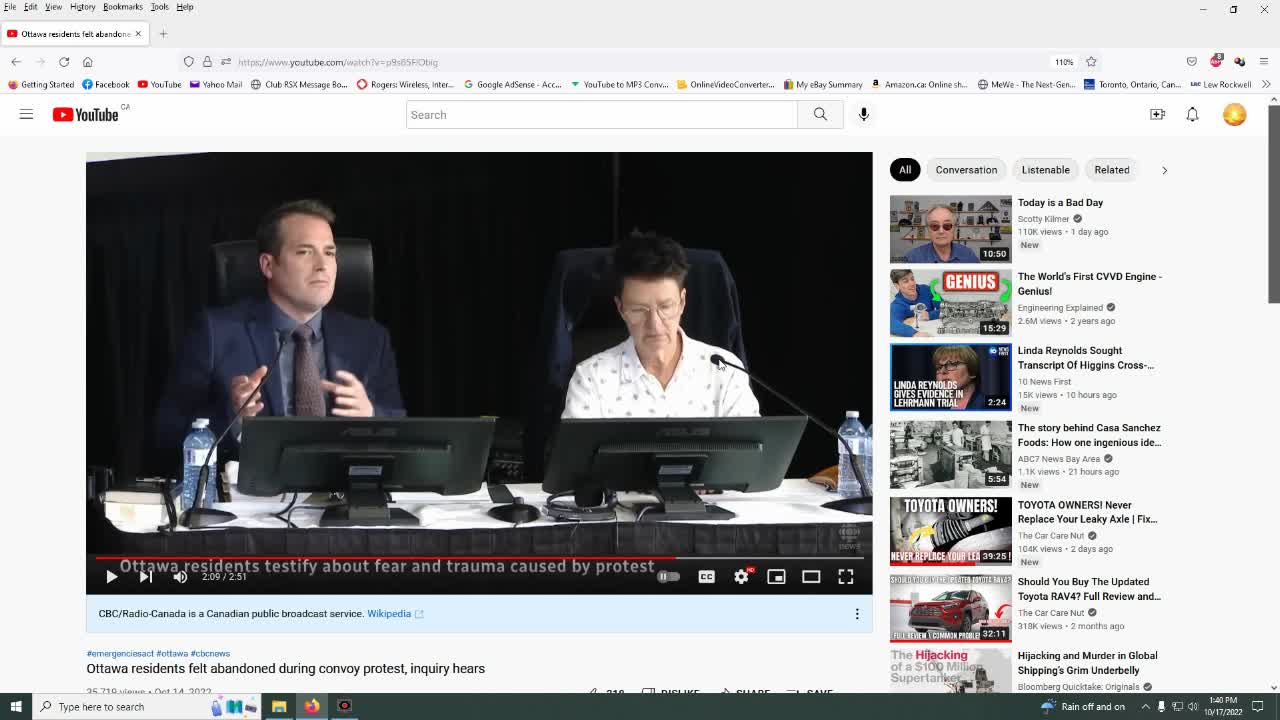Mute the video volume icon
Image resolution: width=1280 pixels, height=720 pixels.
(x=180, y=577)
